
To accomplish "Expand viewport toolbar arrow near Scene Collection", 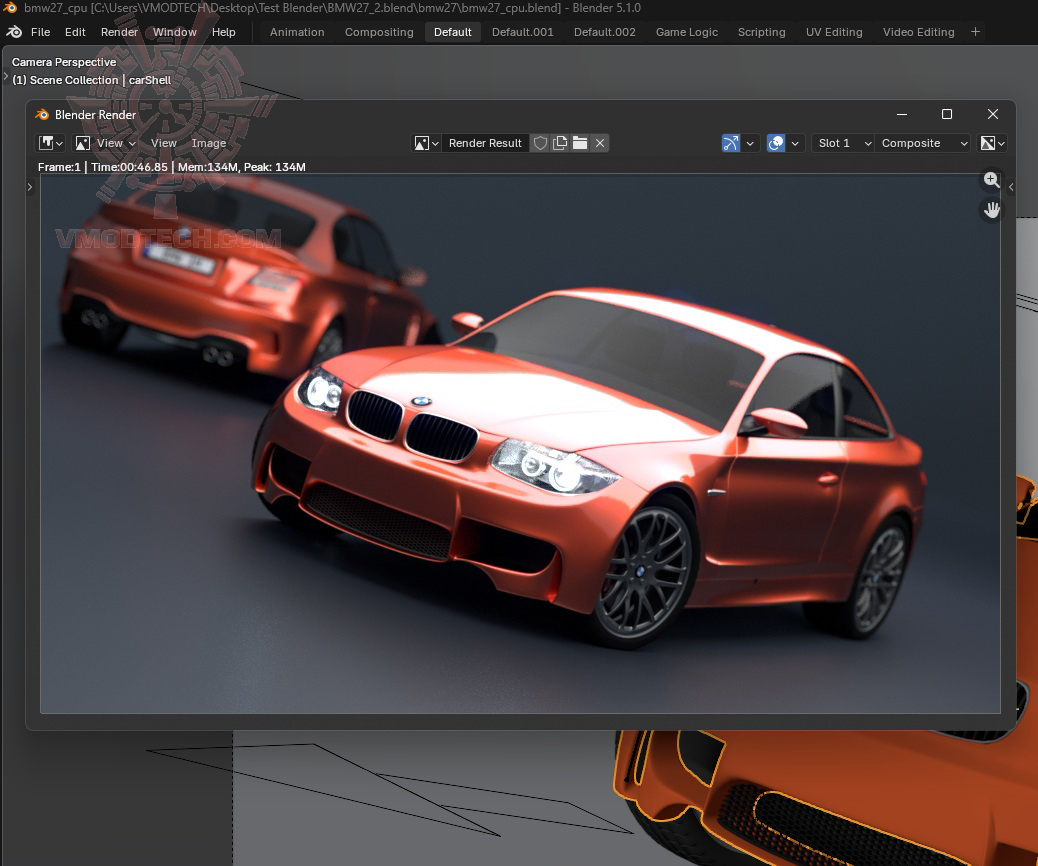I will pyautogui.click(x=5, y=77).
